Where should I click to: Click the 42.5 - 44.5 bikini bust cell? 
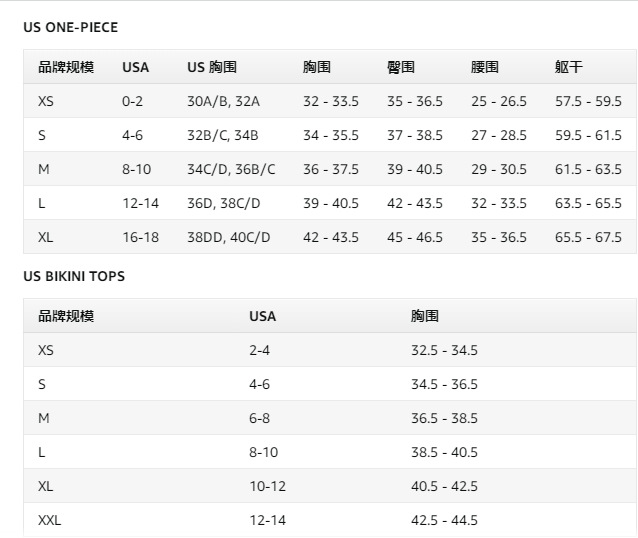point(444,520)
